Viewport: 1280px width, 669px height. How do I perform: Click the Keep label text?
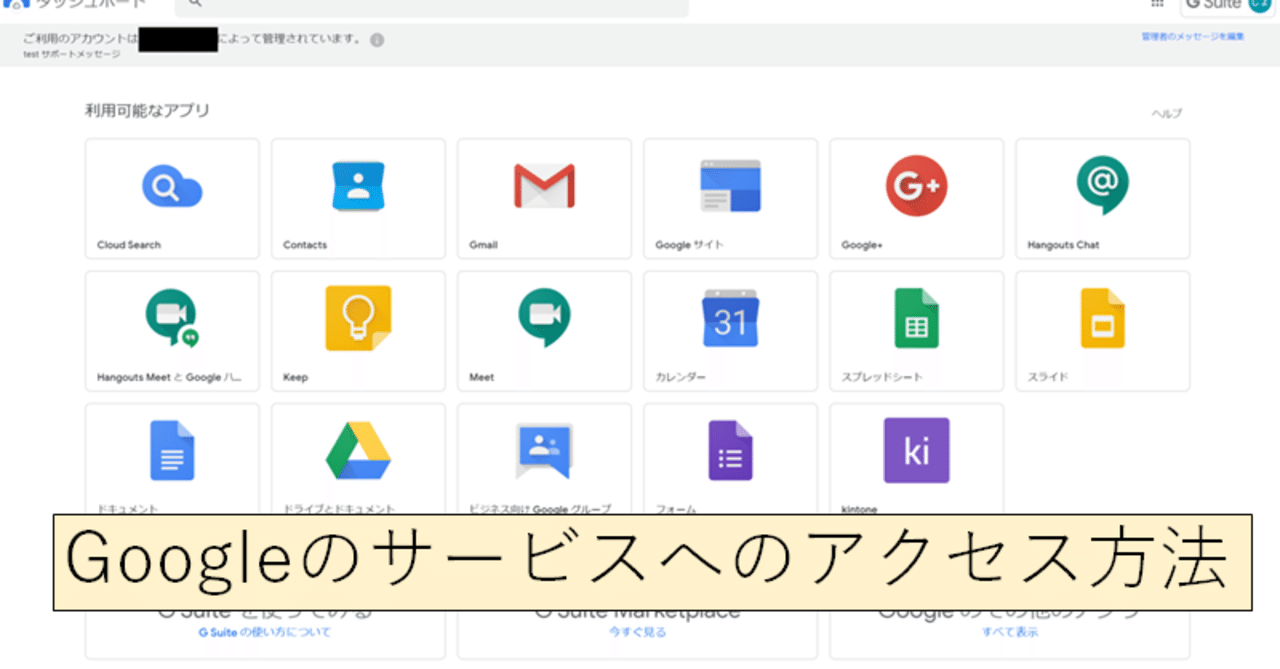click(295, 378)
